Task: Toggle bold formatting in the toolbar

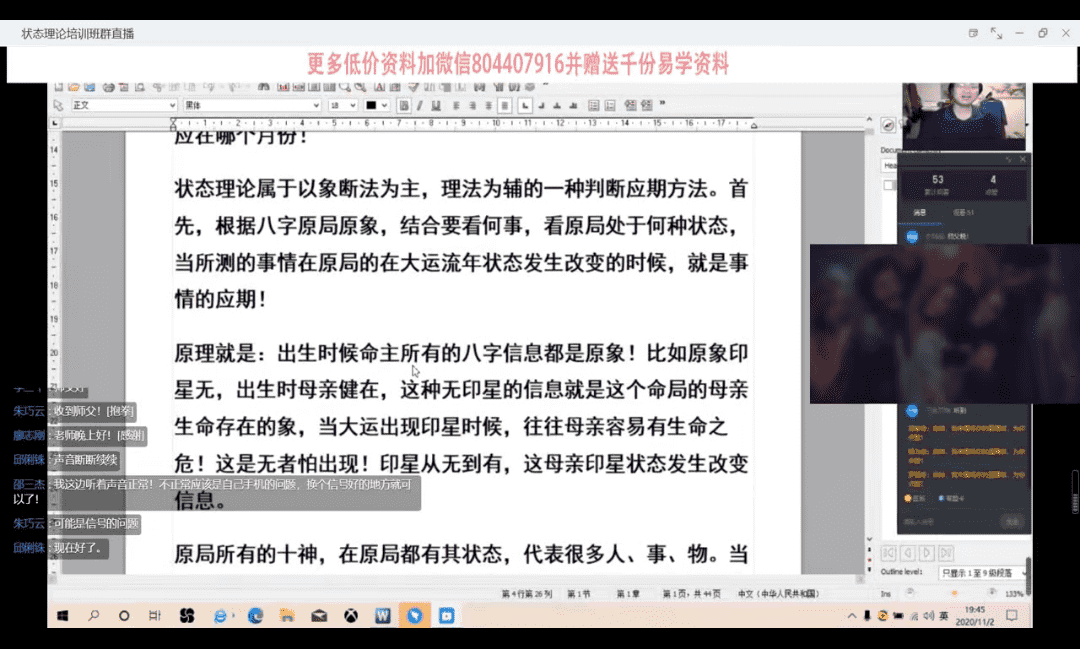Action: pos(405,105)
